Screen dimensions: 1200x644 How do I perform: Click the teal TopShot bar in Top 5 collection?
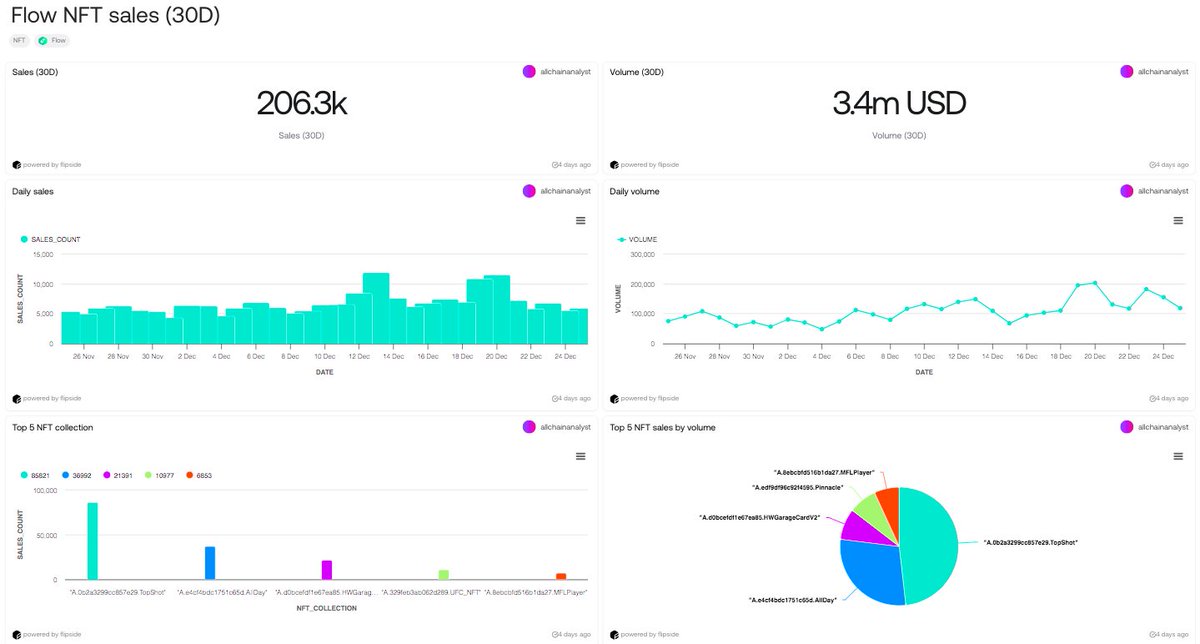point(93,541)
